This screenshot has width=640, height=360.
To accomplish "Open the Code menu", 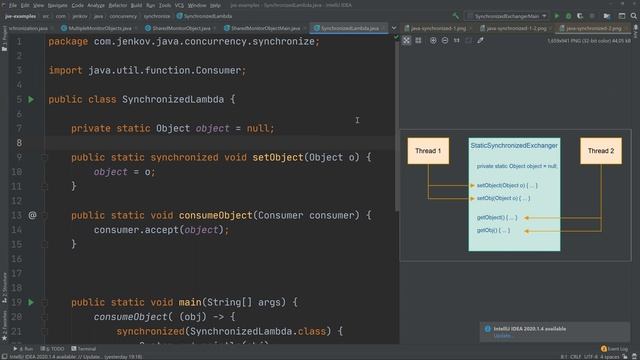I will (x=78, y=5).
